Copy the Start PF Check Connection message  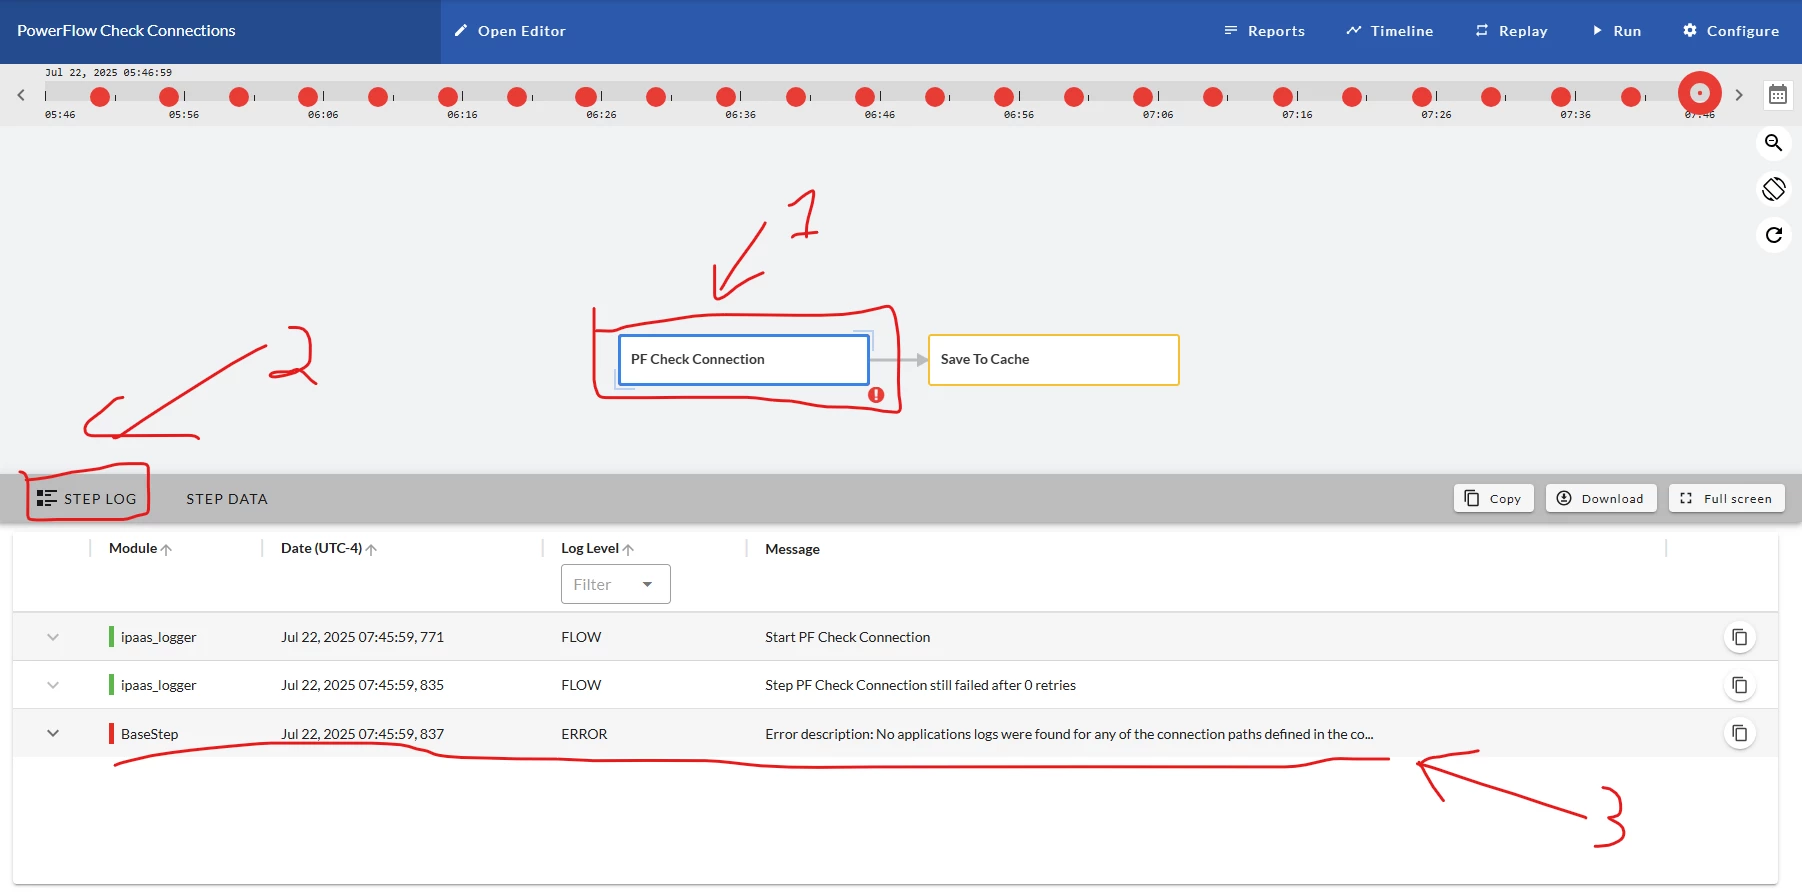tap(1740, 637)
